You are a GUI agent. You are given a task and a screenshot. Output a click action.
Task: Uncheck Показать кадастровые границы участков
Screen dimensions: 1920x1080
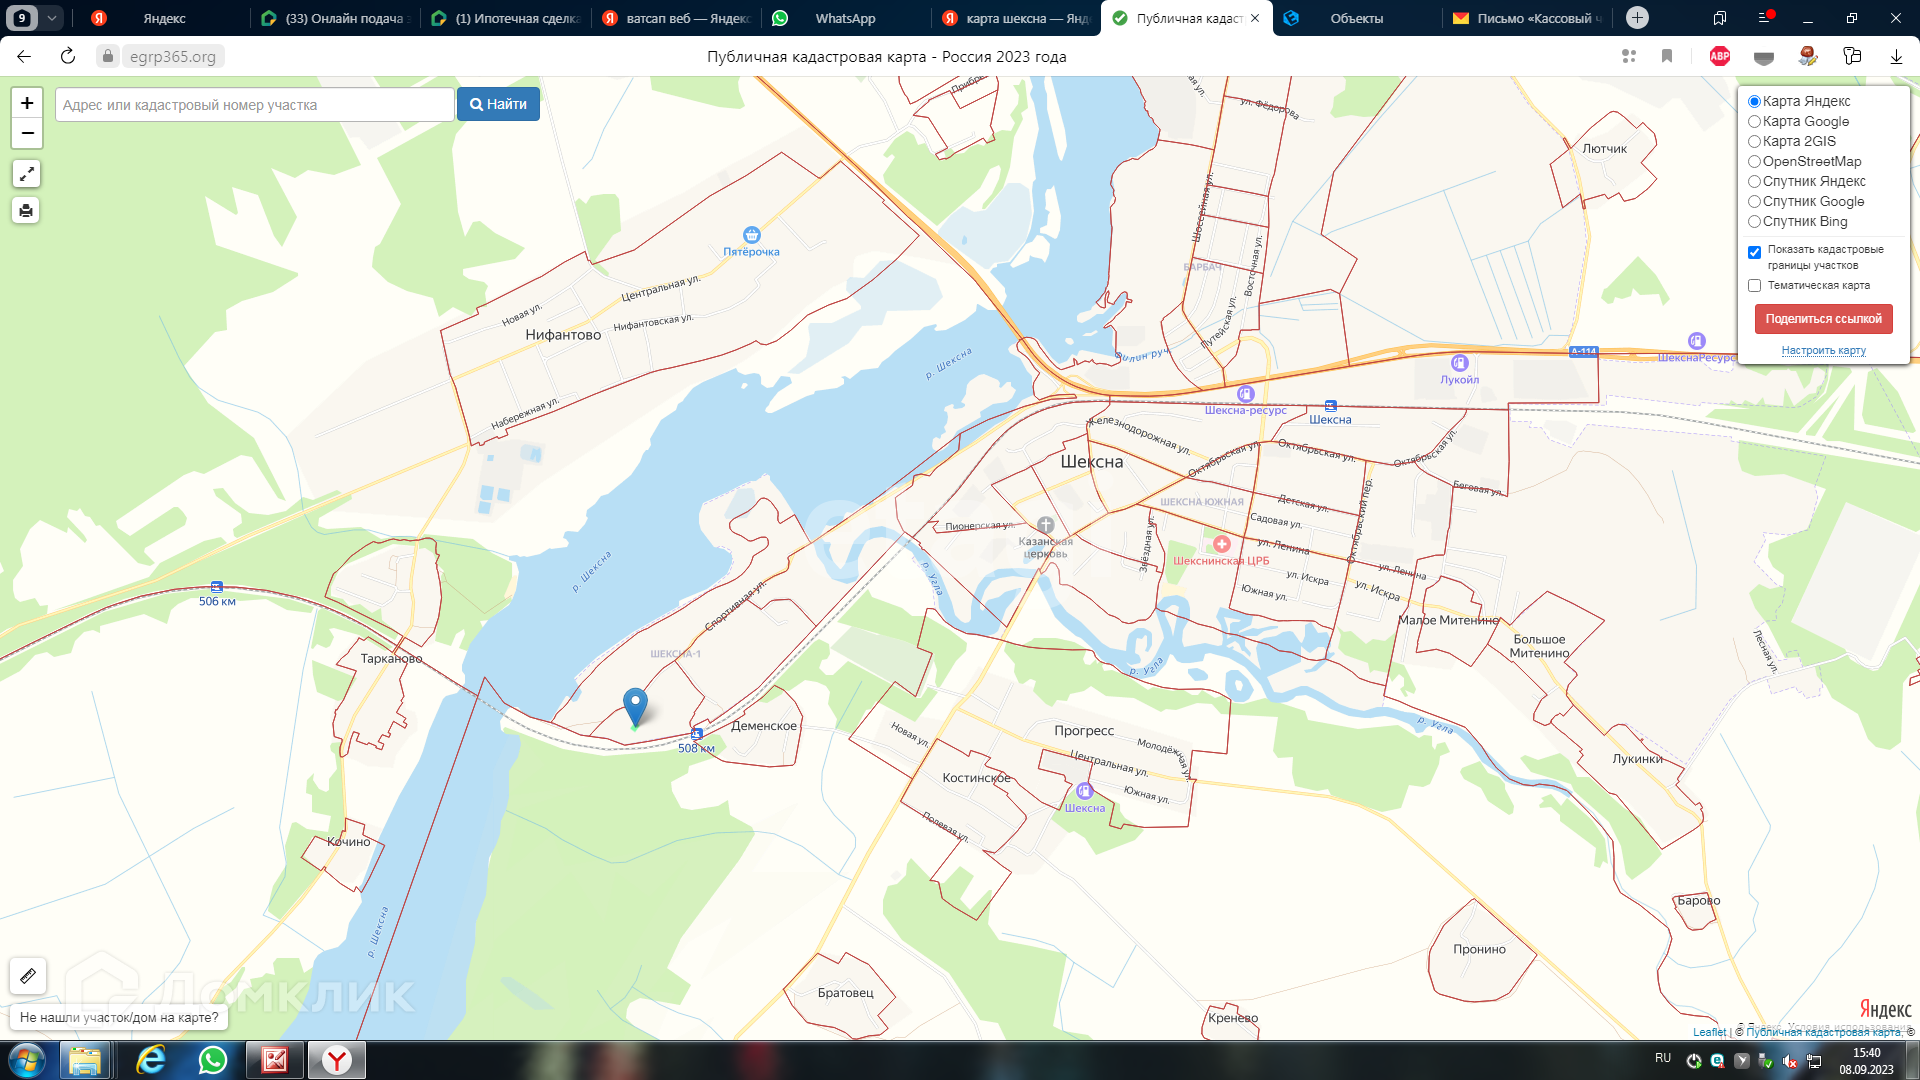tap(1754, 252)
